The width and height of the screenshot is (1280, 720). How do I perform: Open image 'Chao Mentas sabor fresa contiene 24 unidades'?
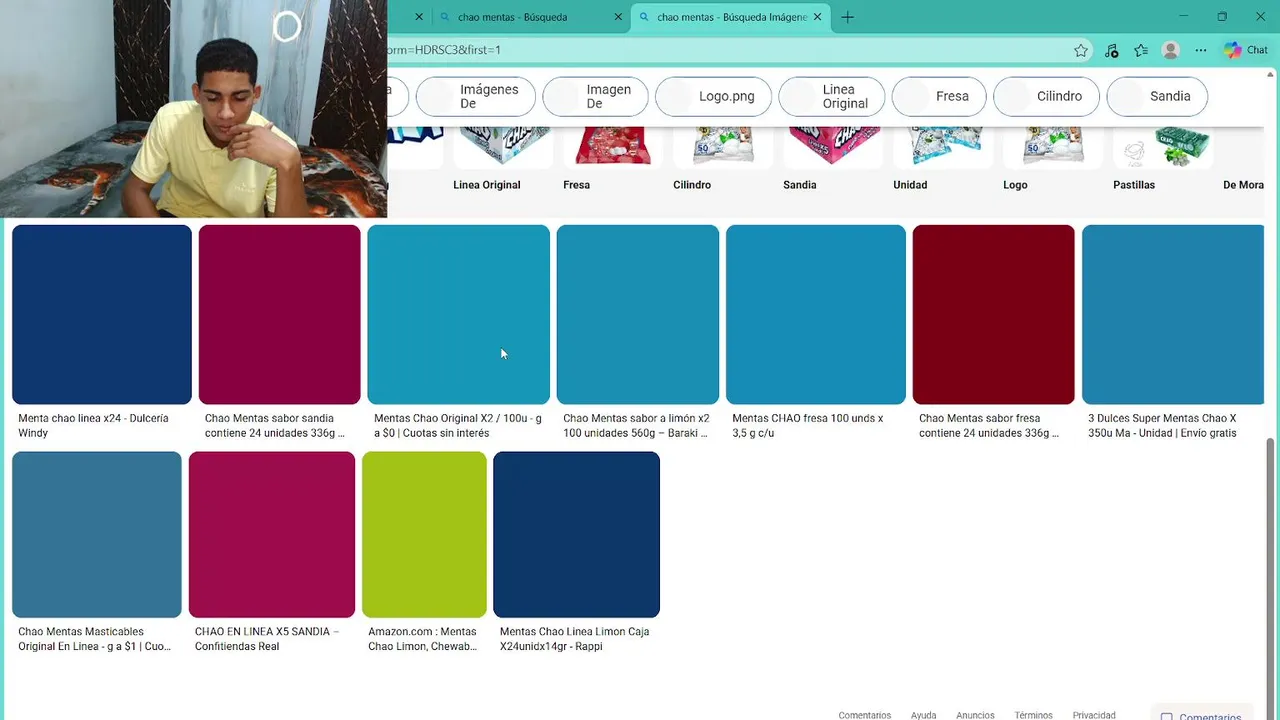994,315
